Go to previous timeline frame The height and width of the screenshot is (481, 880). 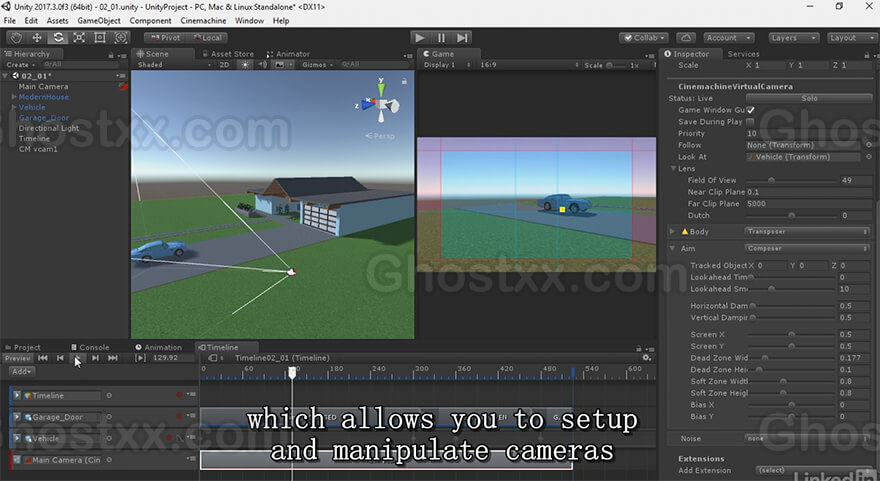click(60, 358)
